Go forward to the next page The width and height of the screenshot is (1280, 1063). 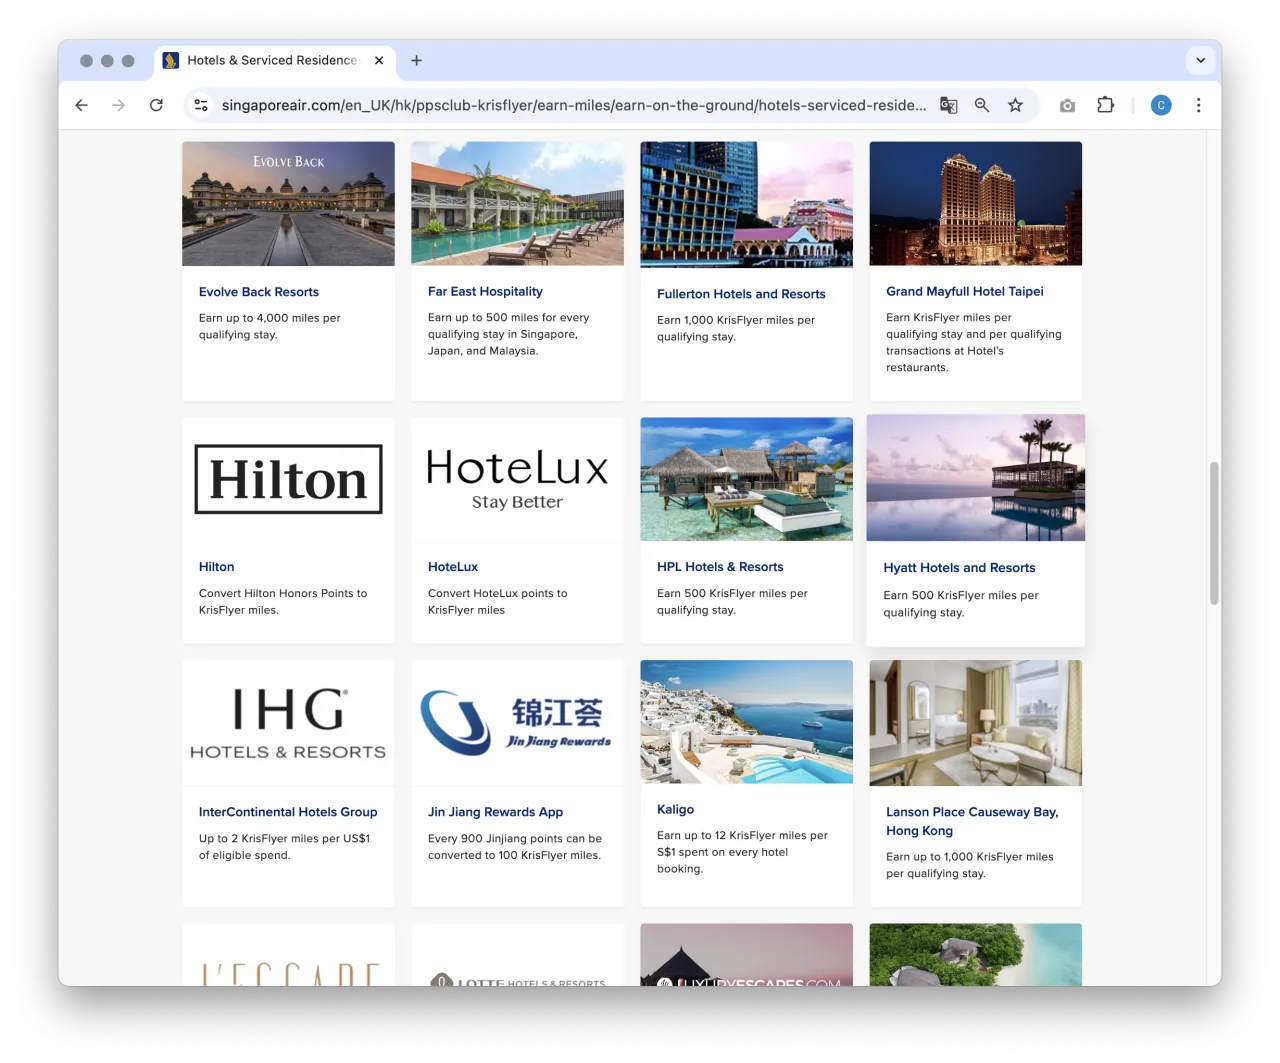[x=118, y=105]
